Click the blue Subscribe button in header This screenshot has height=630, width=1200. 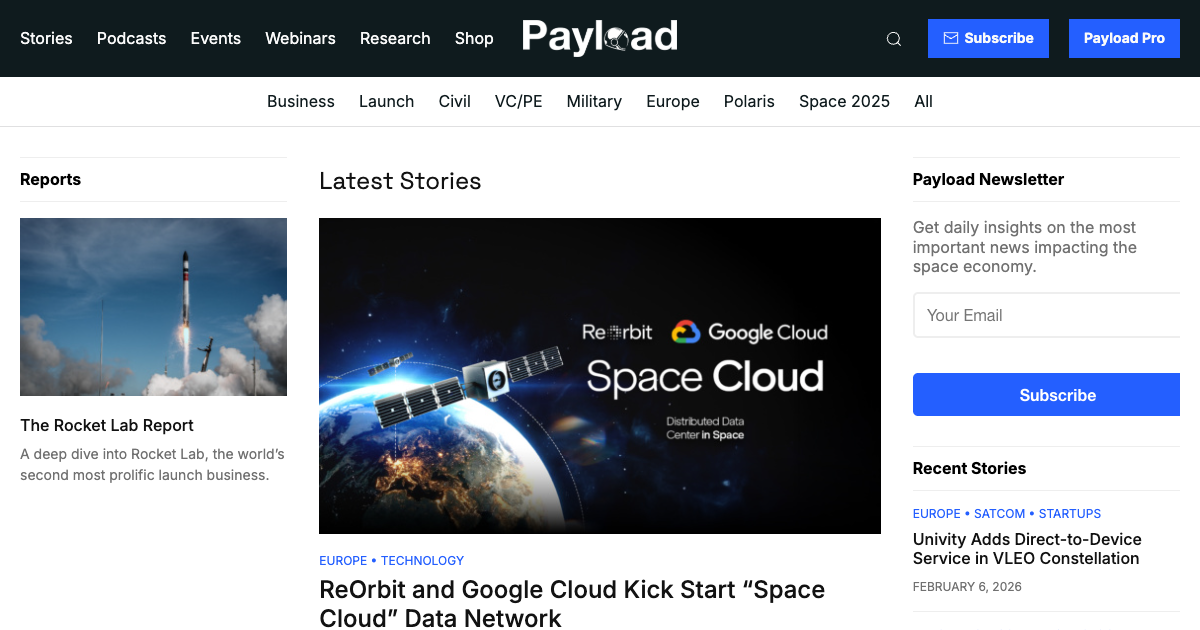click(x=988, y=38)
